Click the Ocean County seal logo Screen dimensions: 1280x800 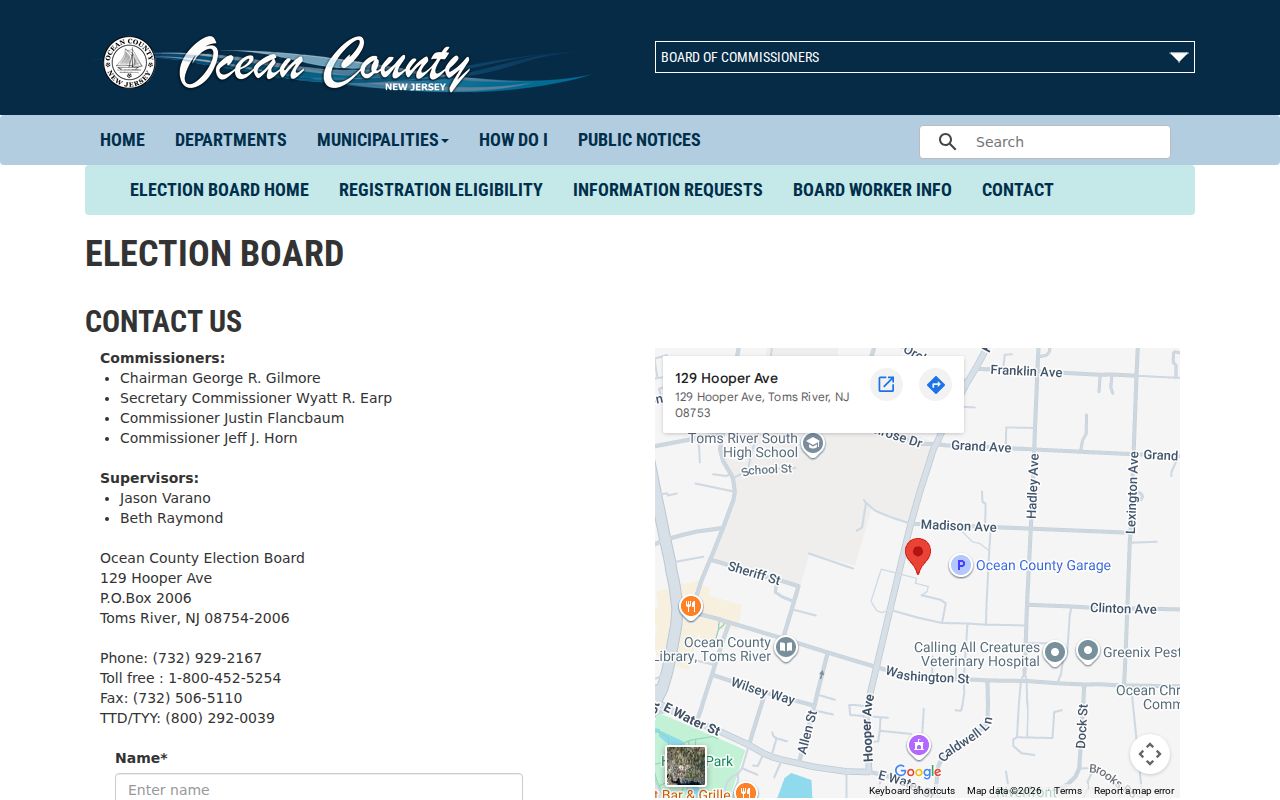(x=129, y=62)
